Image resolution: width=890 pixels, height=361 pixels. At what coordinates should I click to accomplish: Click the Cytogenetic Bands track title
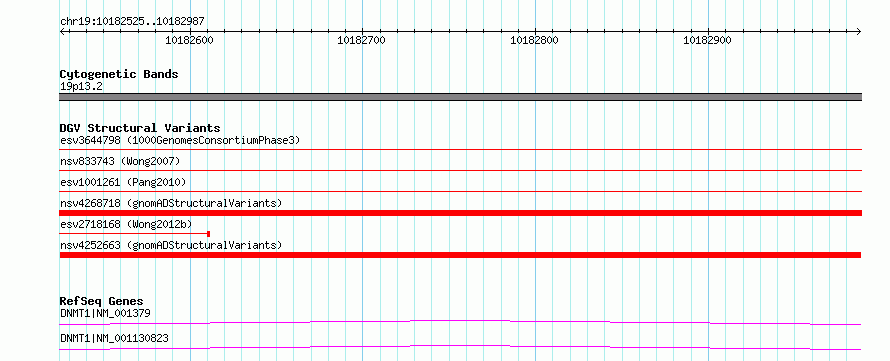click(x=119, y=74)
